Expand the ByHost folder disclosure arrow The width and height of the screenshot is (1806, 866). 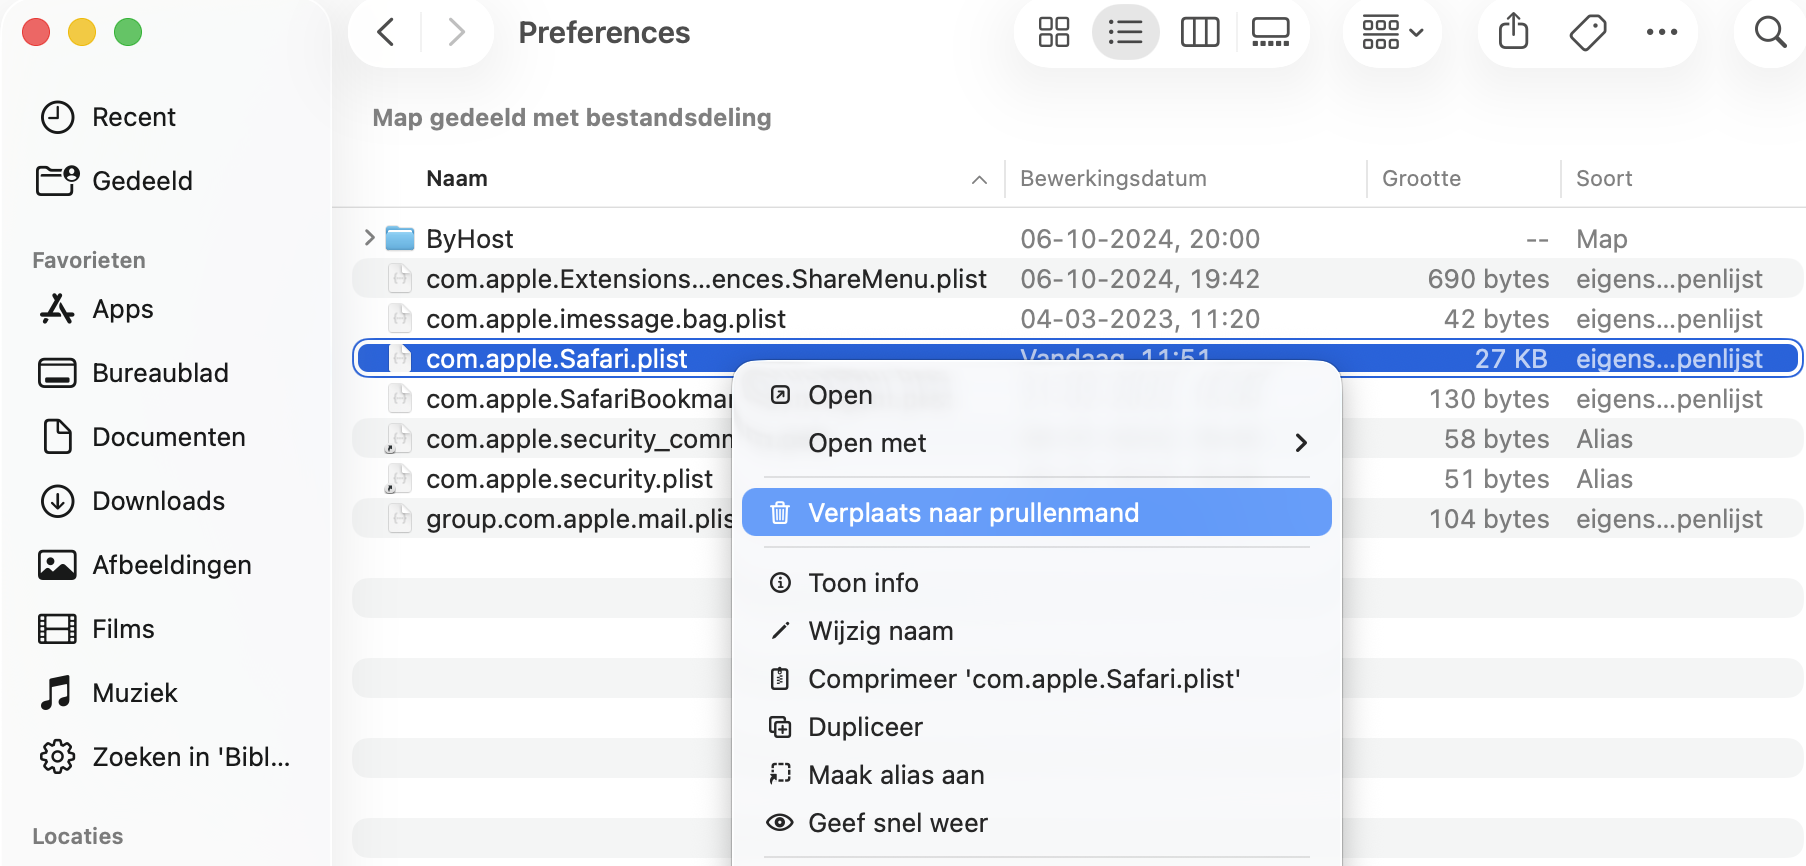369,238
